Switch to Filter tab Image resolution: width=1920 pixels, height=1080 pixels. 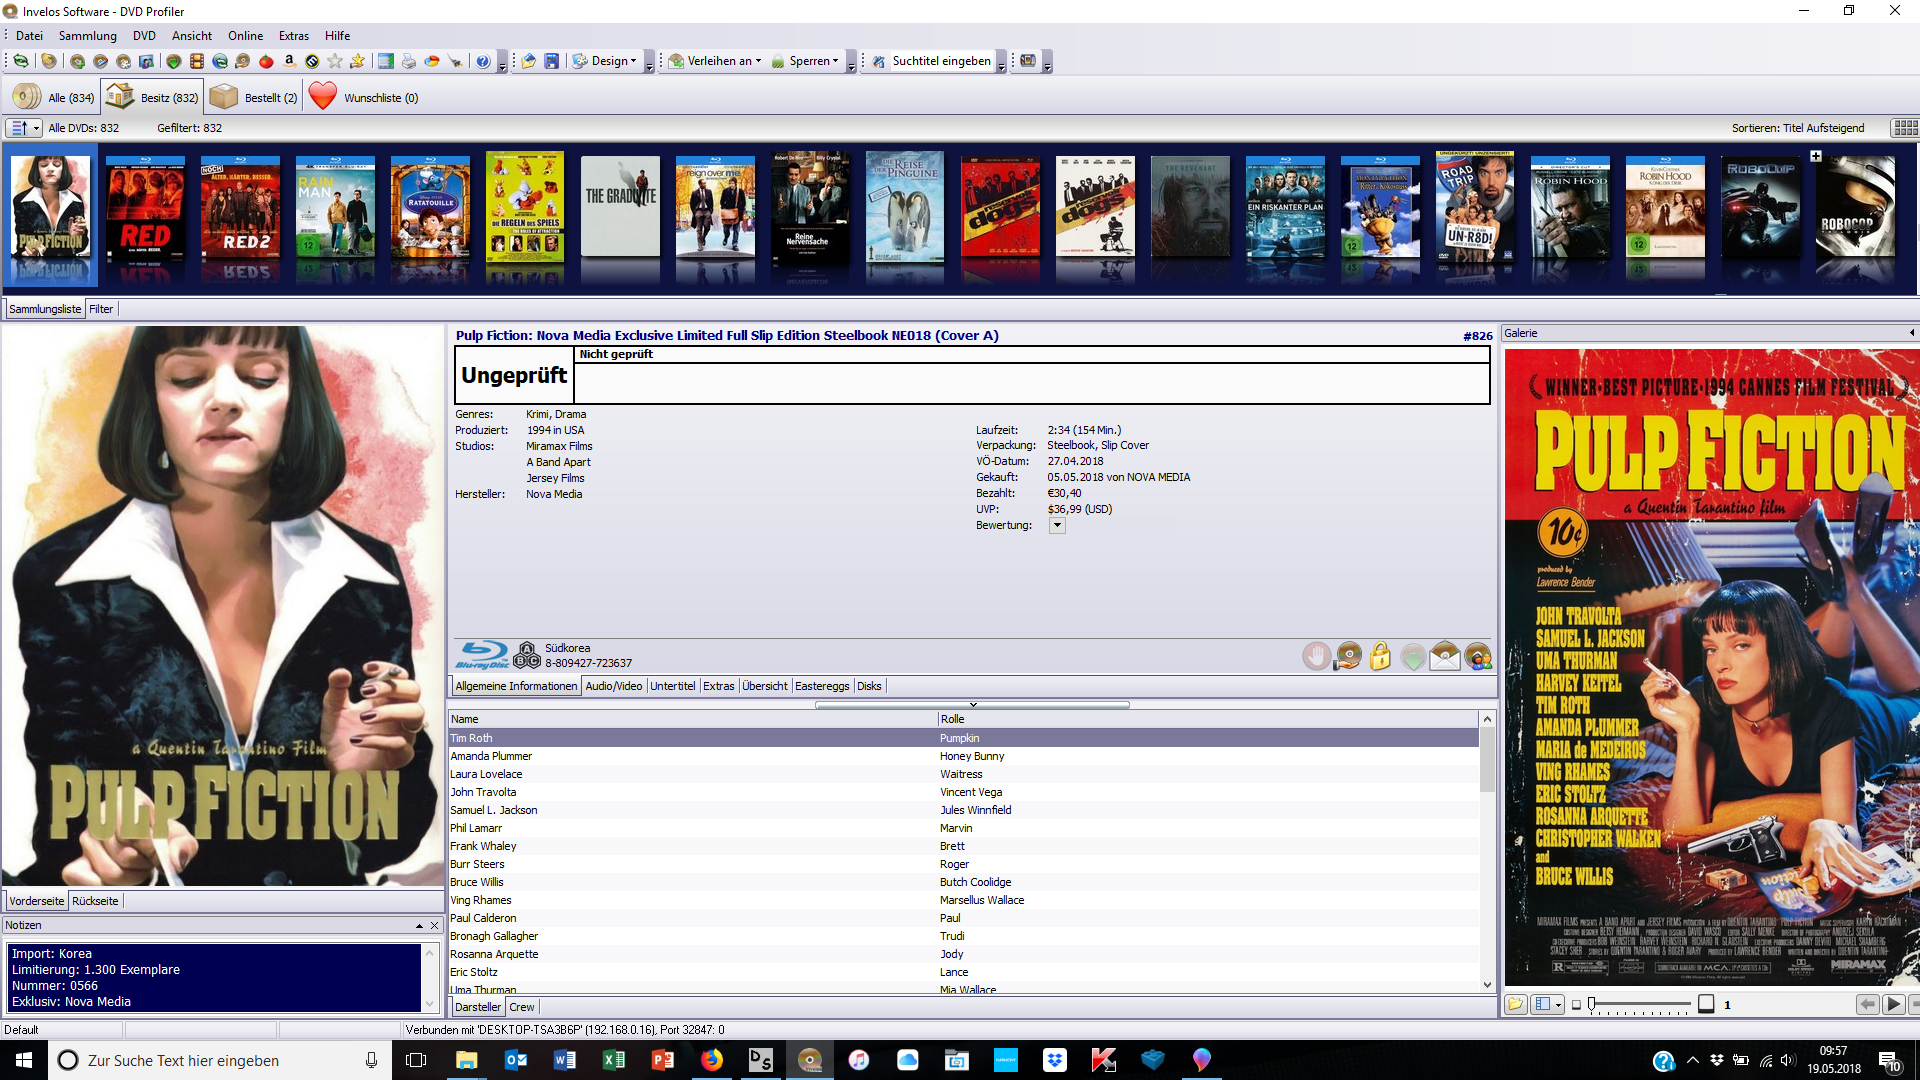[101, 309]
